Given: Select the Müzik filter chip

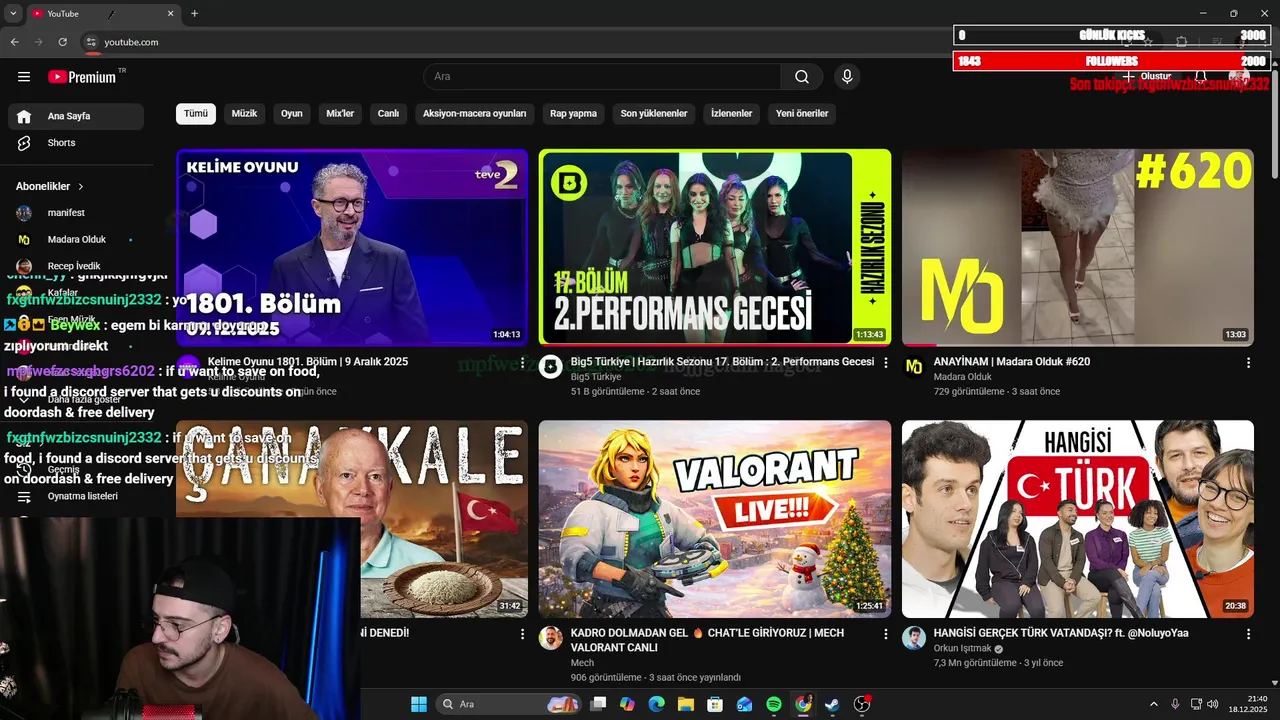Looking at the screenshot, I should coord(244,114).
